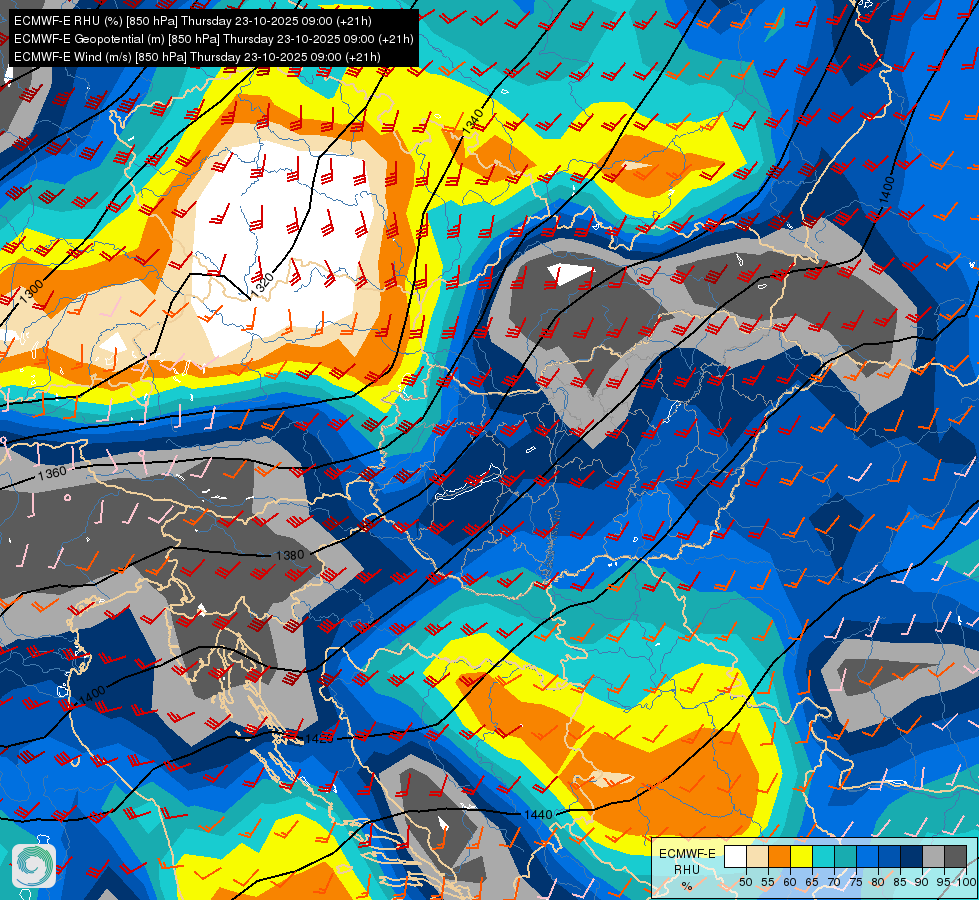The height and width of the screenshot is (900, 979).
Task: Click the legend value 50
Action: click(745, 882)
